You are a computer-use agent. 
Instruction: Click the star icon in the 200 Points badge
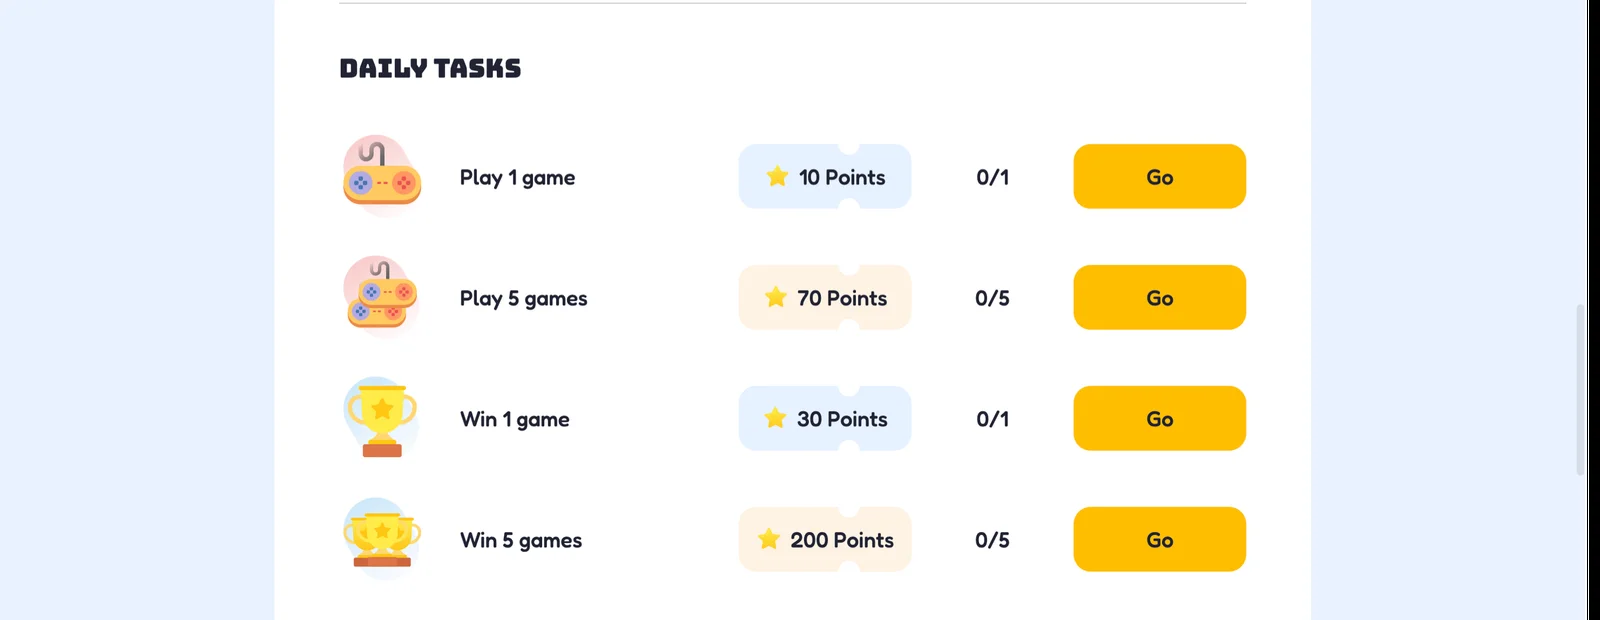click(x=769, y=539)
